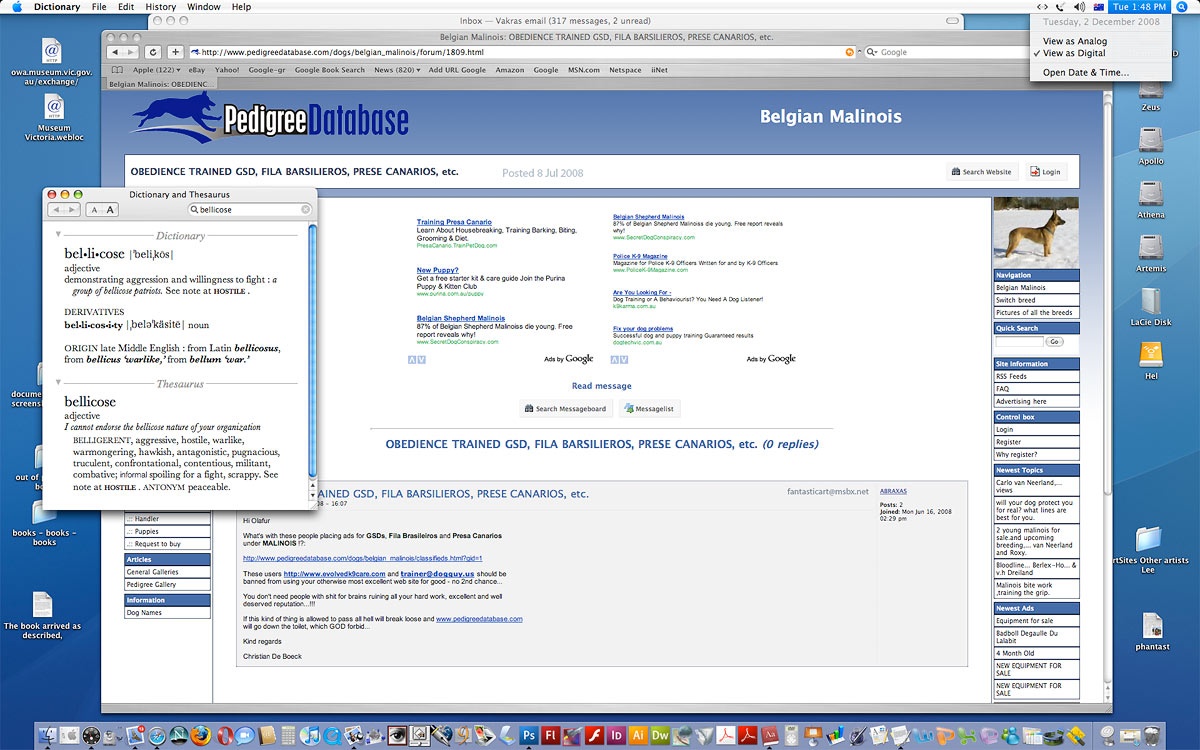1200x750 pixels.
Task: Open Netscape from the Dock
Action: pyautogui.click(x=178, y=737)
